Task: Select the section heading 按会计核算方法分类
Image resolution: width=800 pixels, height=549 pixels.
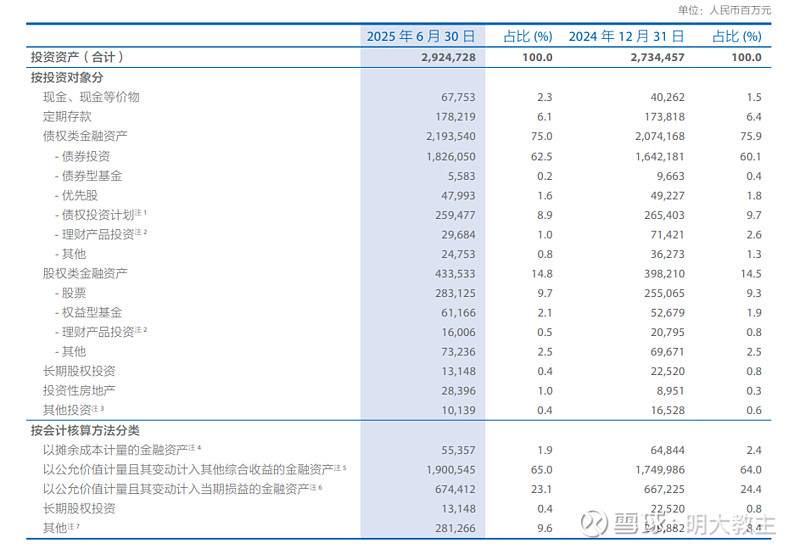Action: point(85,430)
